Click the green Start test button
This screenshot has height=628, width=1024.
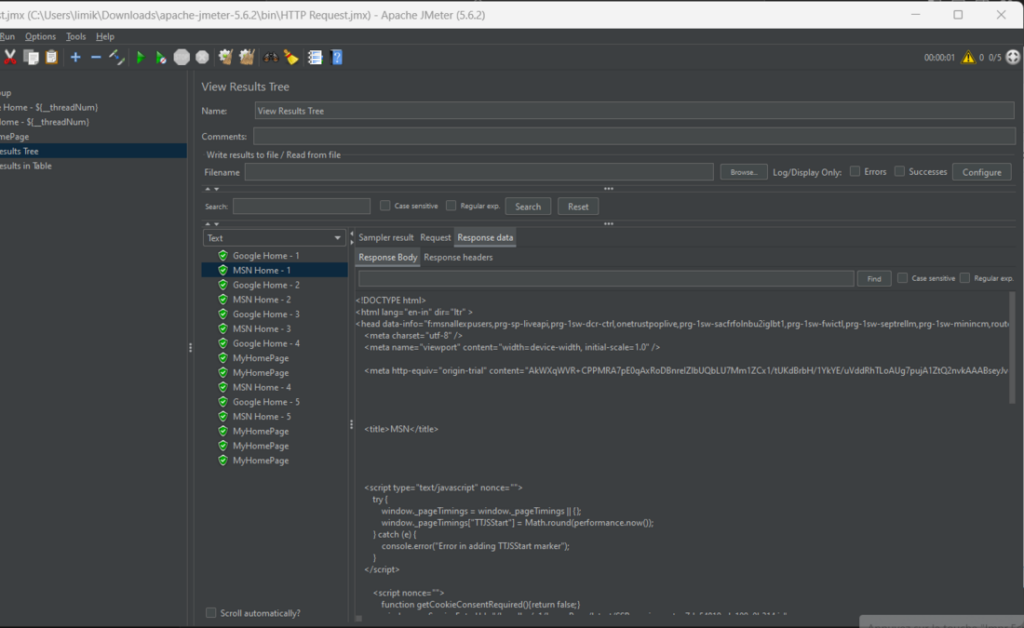(140, 58)
